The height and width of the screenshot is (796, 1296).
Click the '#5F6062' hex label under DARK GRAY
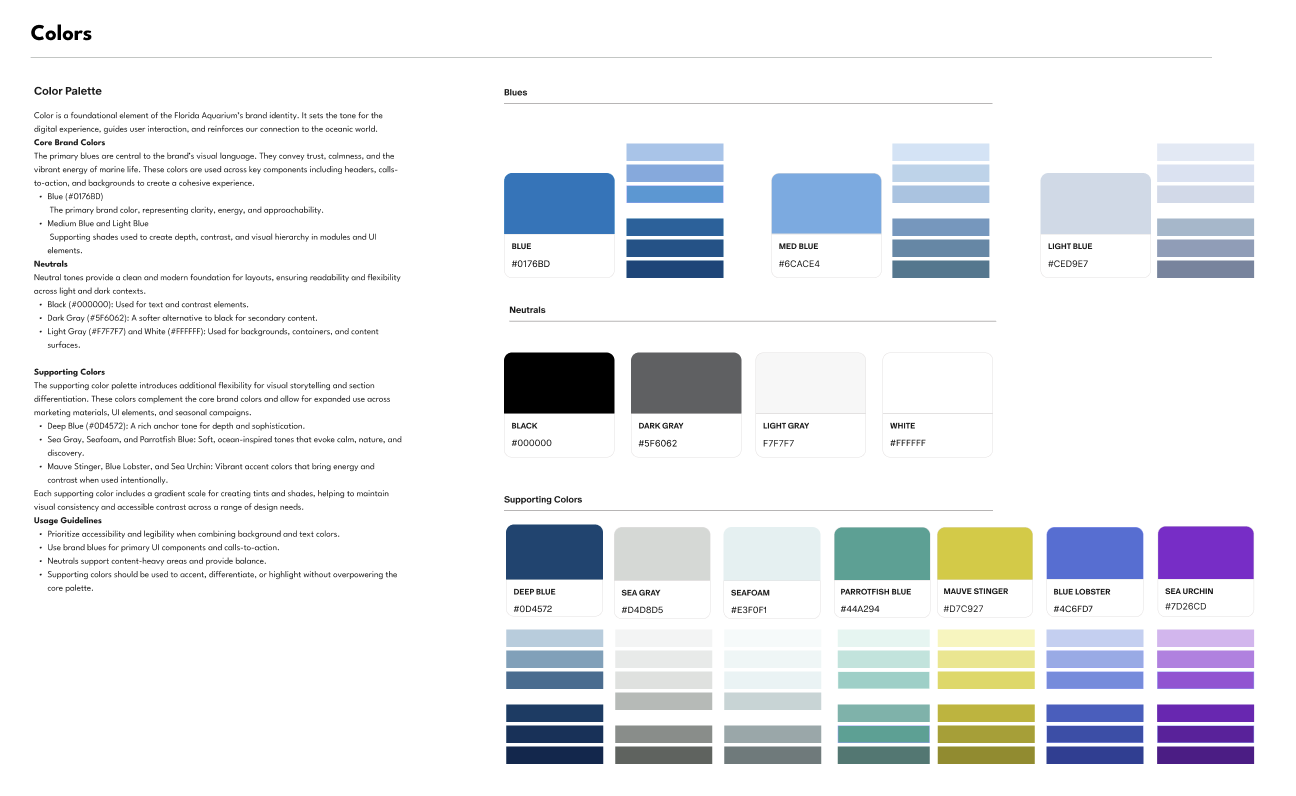pos(658,443)
